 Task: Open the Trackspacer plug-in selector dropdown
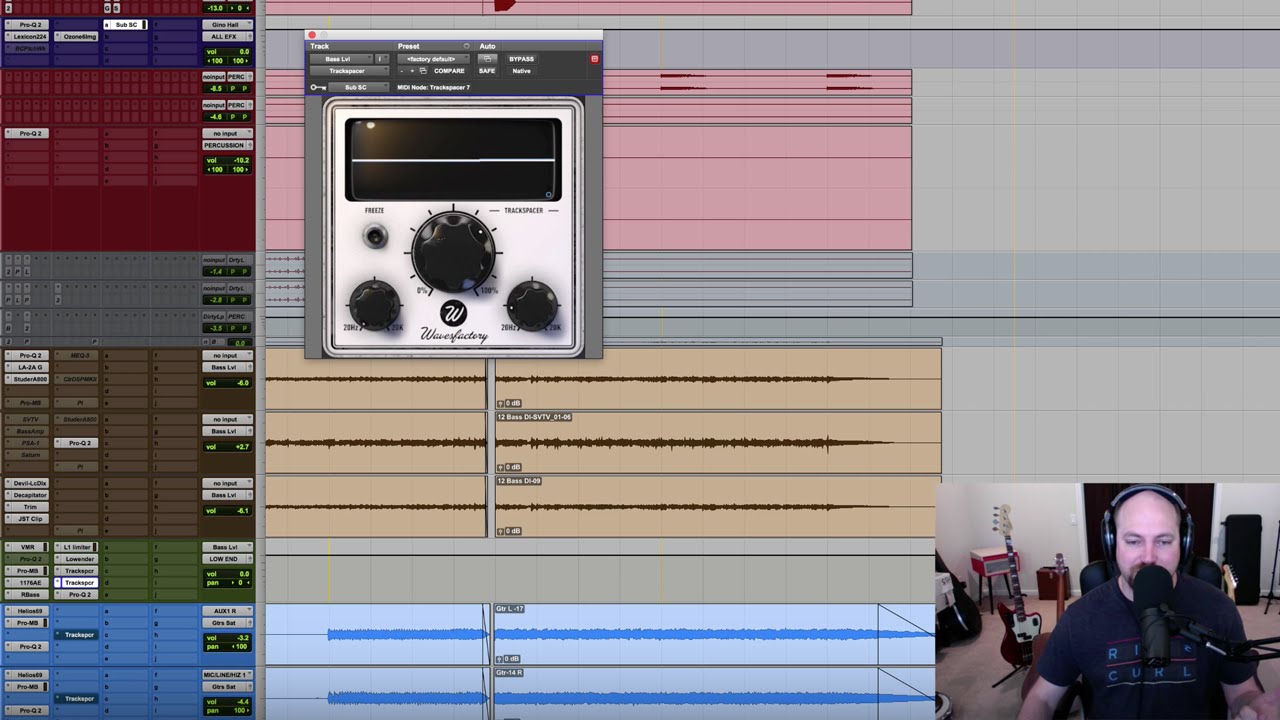point(347,71)
